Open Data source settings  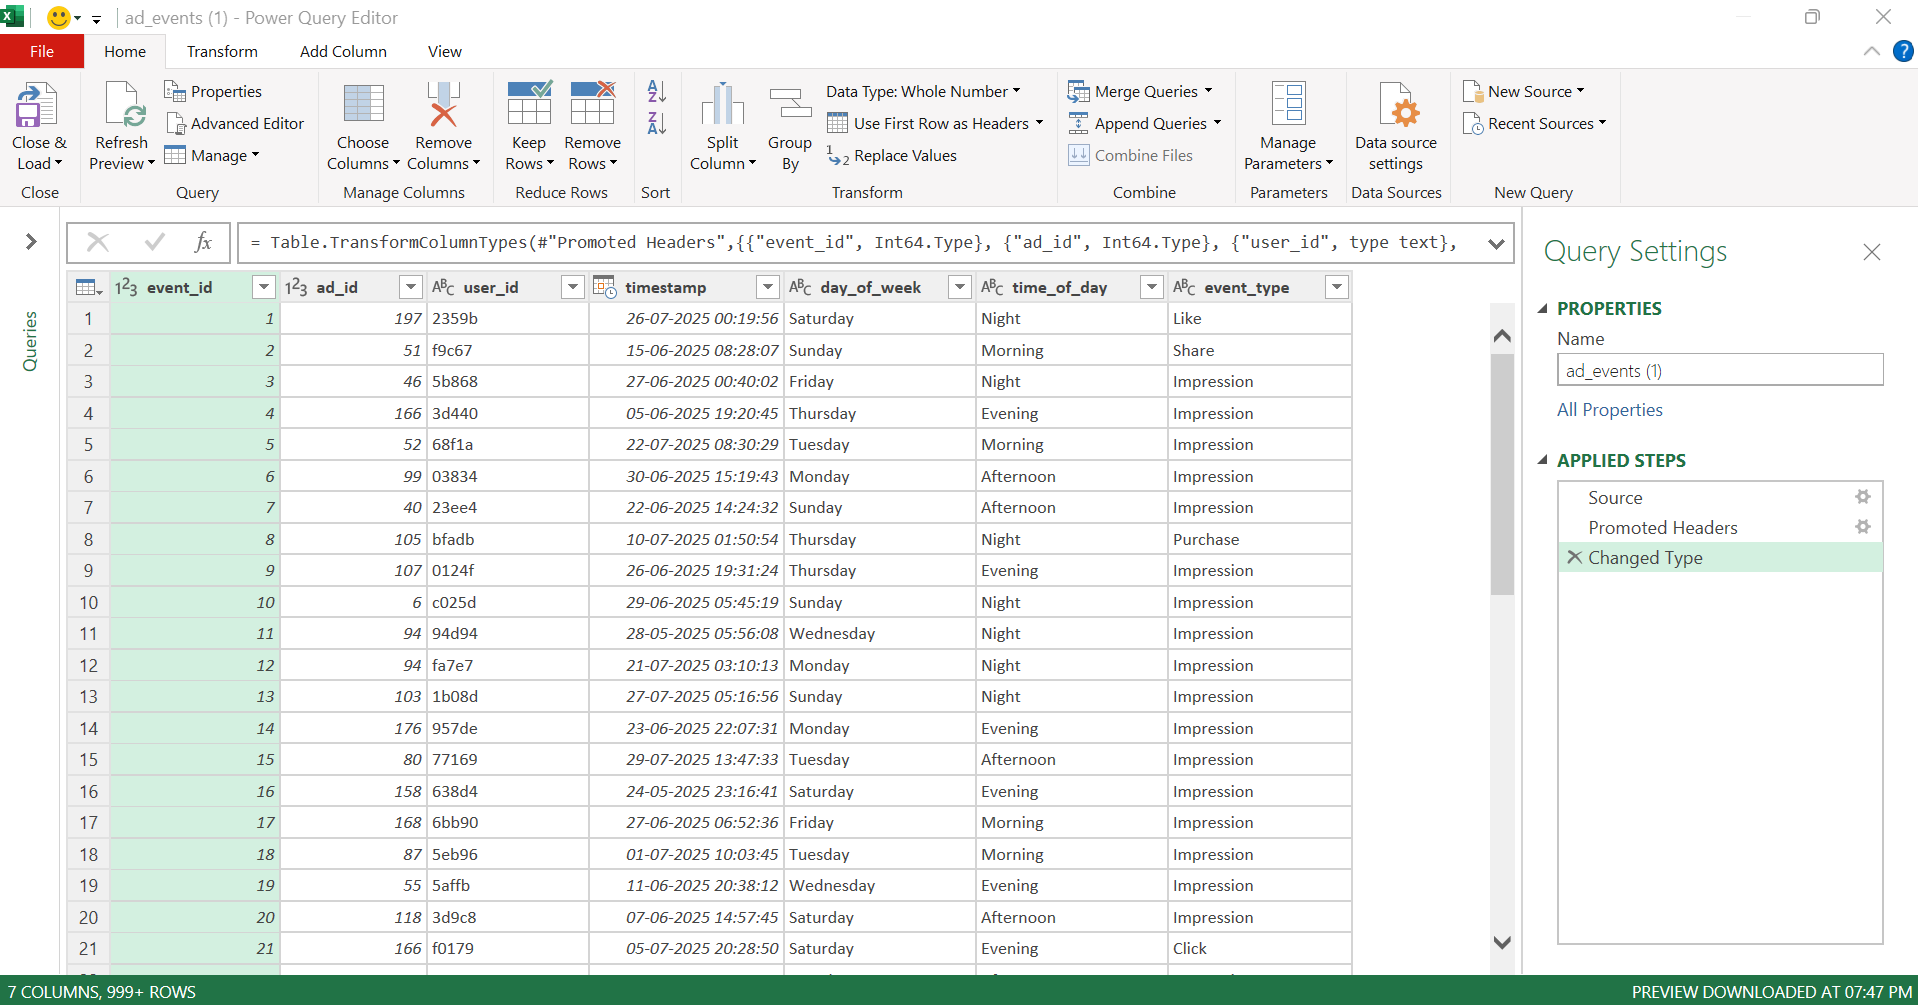pyautogui.click(x=1395, y=106)
